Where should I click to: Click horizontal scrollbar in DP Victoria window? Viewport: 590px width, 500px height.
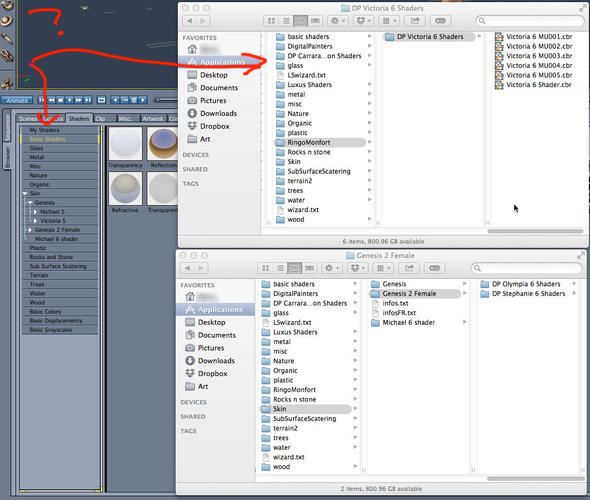[535, 231]
